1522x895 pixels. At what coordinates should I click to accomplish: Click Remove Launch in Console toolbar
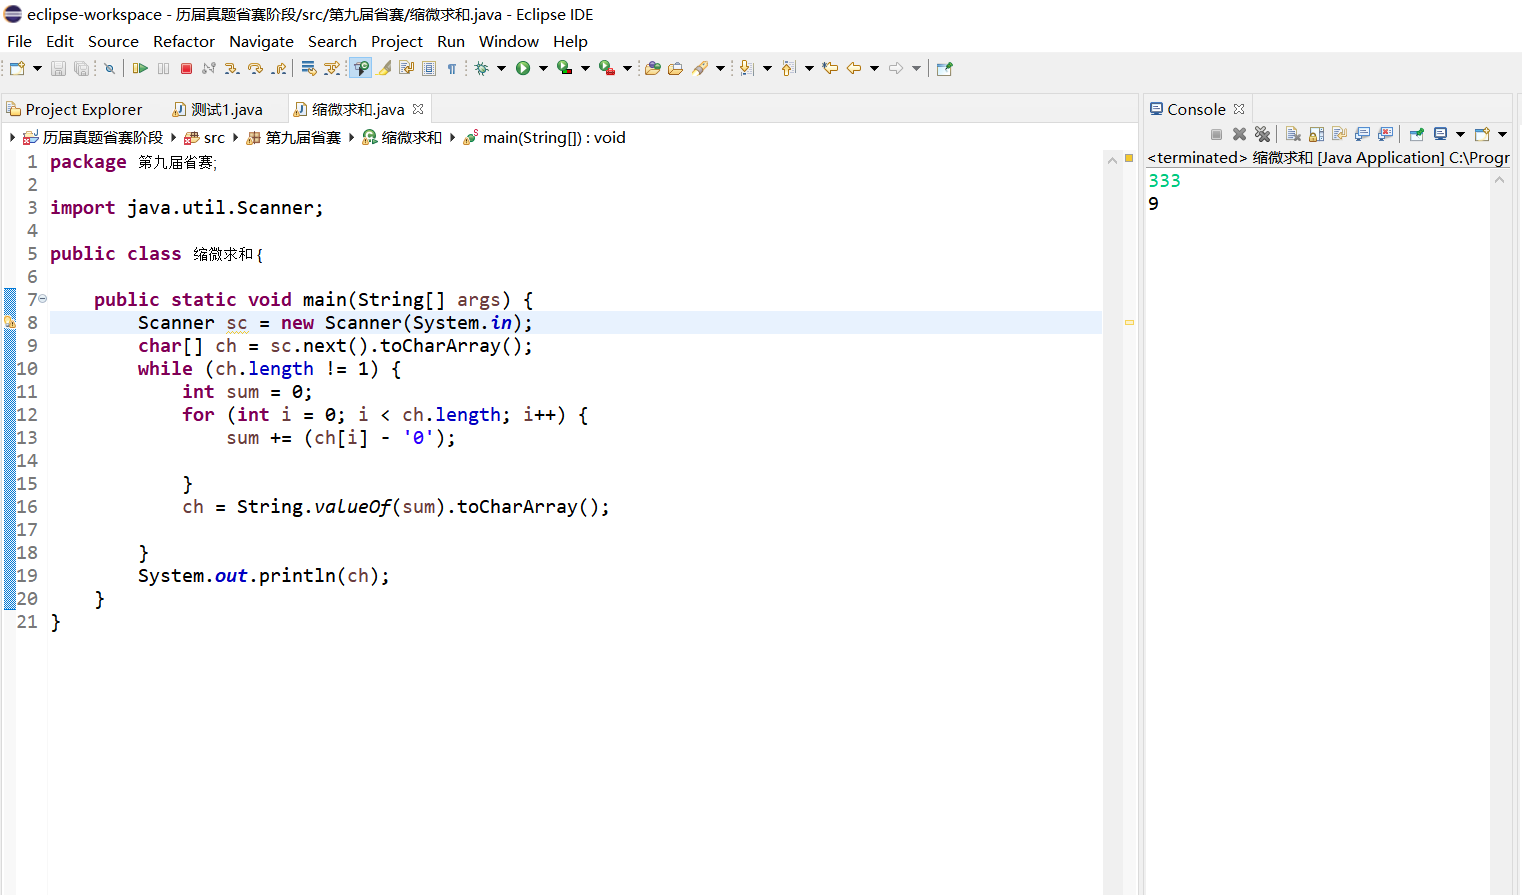(1239, 134)
